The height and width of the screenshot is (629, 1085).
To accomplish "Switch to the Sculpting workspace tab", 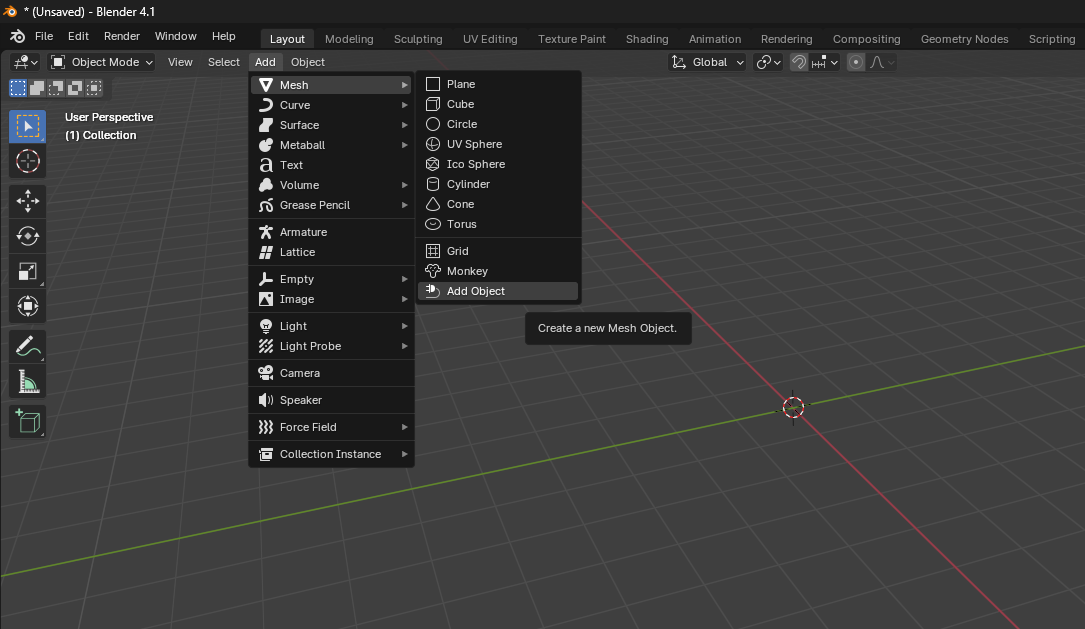I will click(x=418, y=39).
